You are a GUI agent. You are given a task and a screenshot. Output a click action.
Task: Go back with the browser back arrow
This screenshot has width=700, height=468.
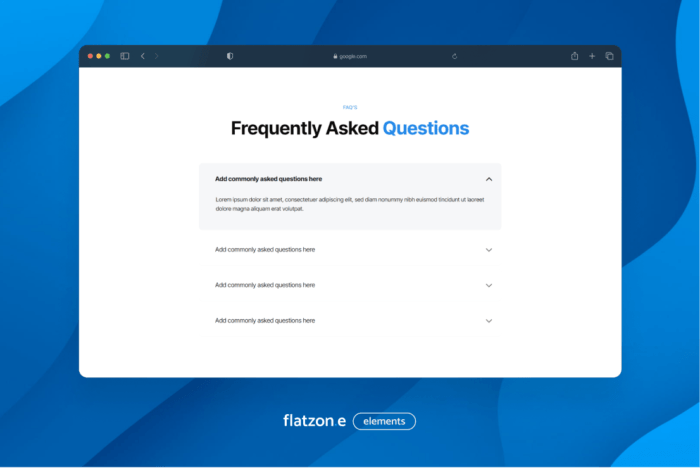pyautogui.click(x=143, y=56)
